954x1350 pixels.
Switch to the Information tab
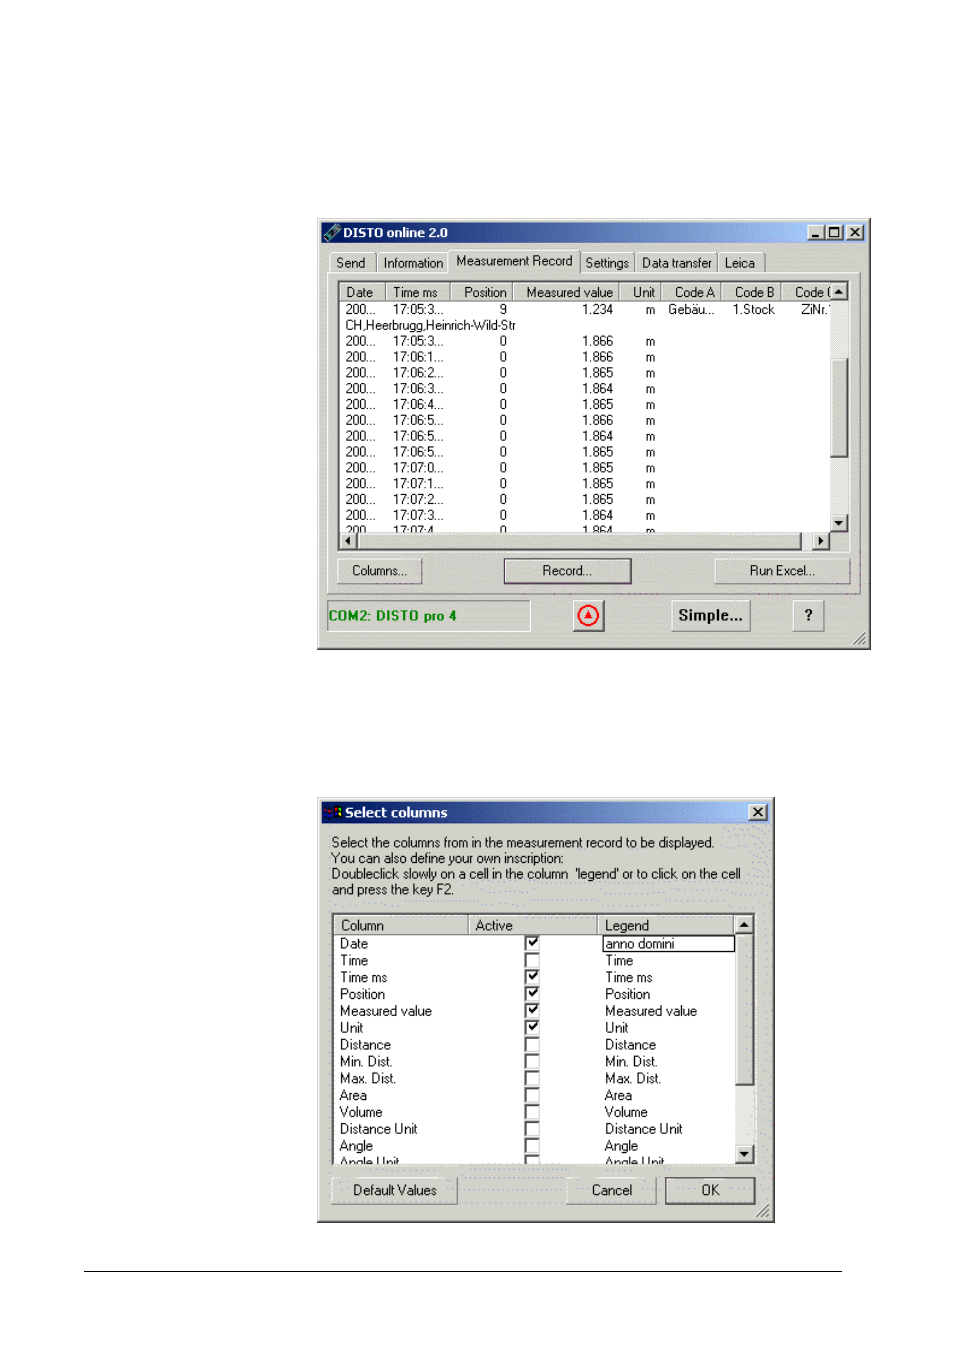coord(413,263)
